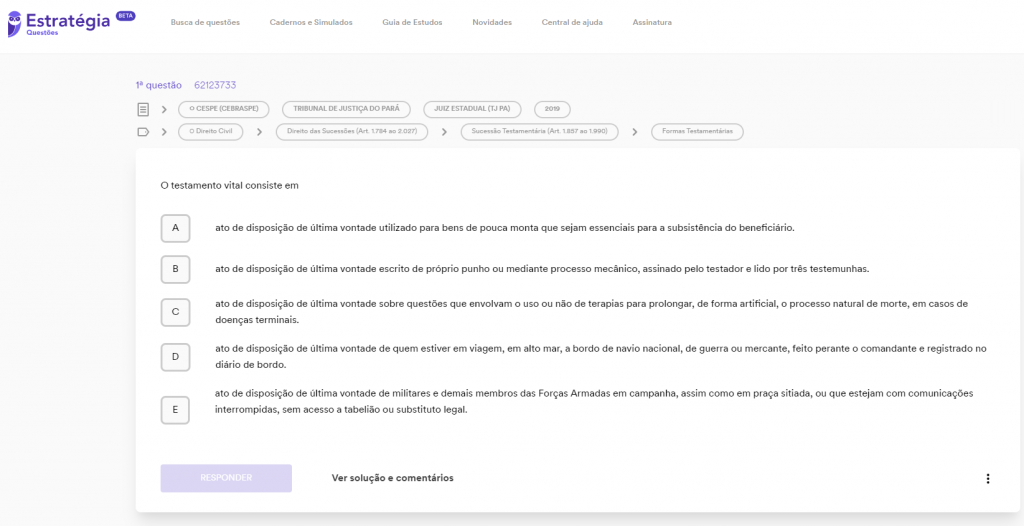Image resolution: width=1024 pixels, height=526 pixels.
Task: Click Tribunal de Justiça do Pará tag
Action: tap(346, 110)
